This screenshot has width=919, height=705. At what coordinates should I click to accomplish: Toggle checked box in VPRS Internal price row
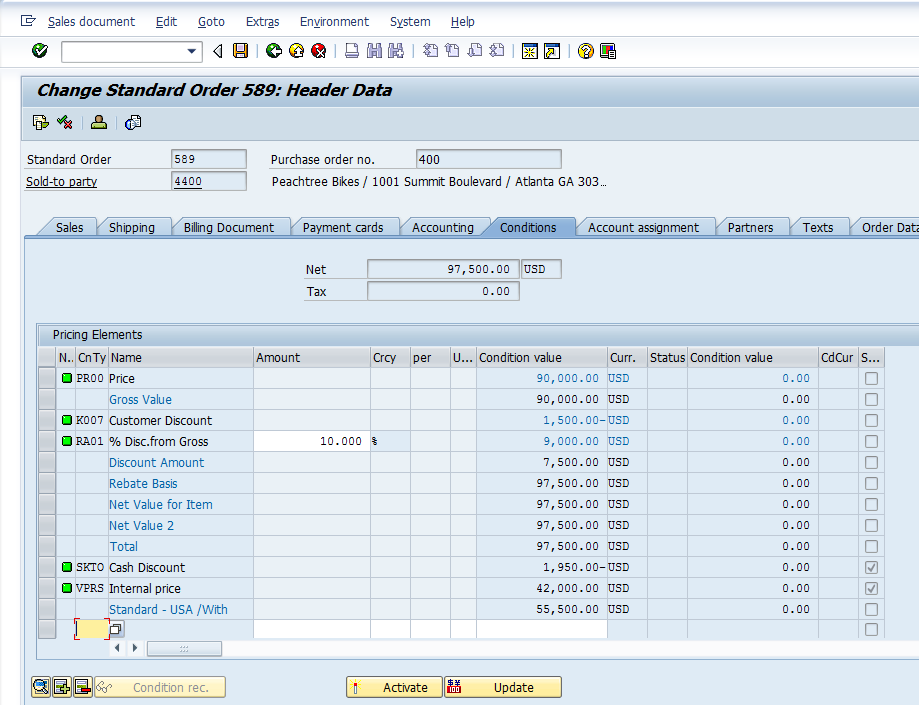point(872,588)
